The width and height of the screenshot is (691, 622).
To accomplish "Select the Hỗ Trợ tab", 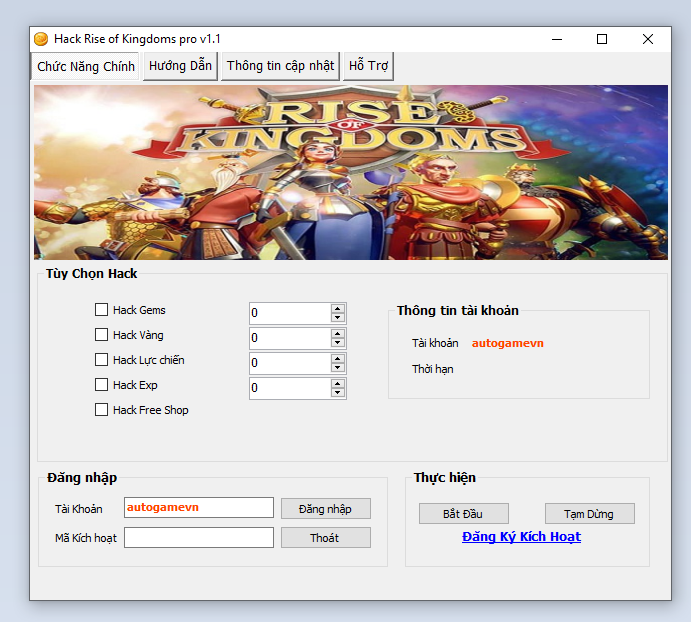I will [368, 66].
